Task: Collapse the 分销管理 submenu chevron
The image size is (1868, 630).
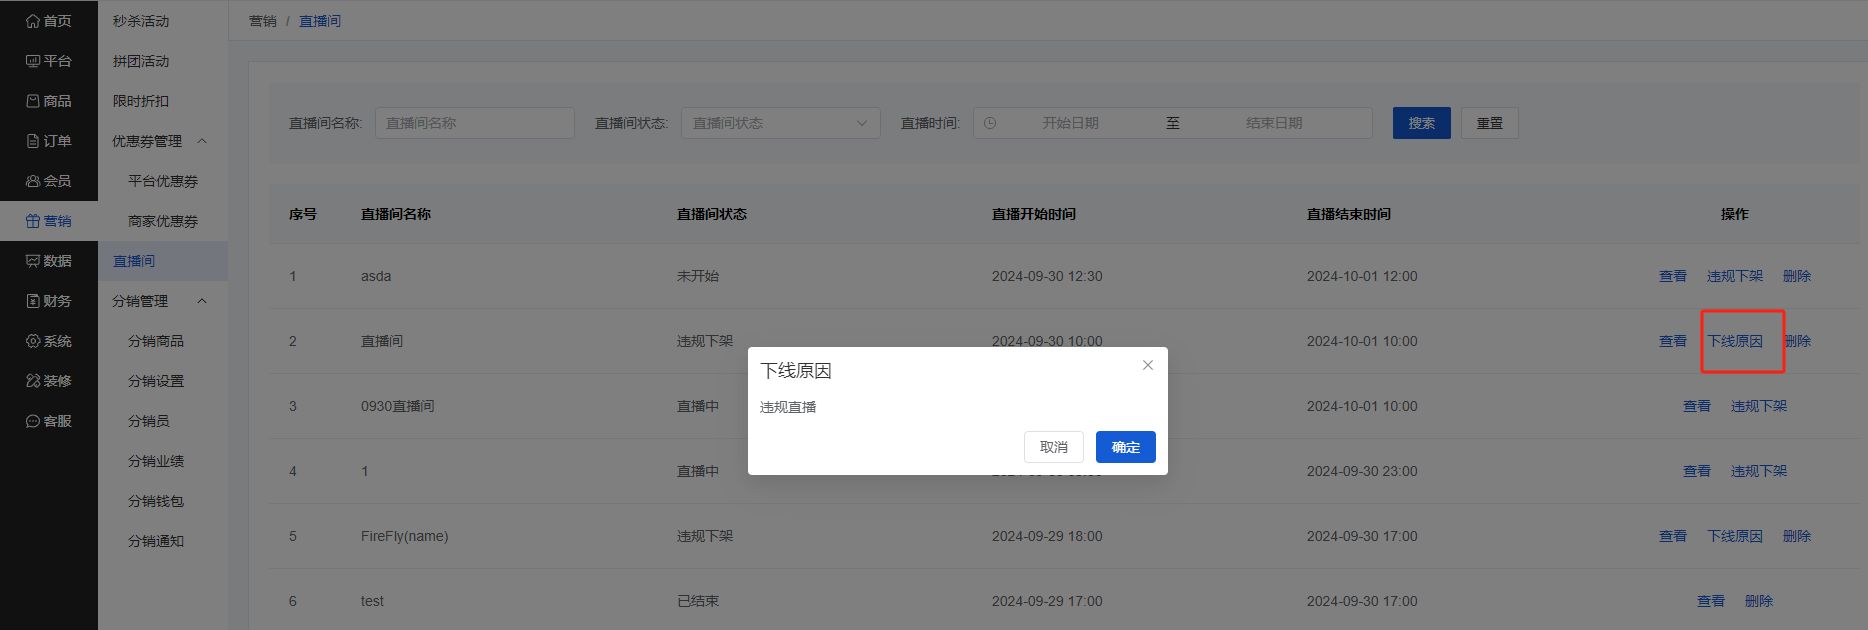Action: pyautogui.click(x=202, y=301)
